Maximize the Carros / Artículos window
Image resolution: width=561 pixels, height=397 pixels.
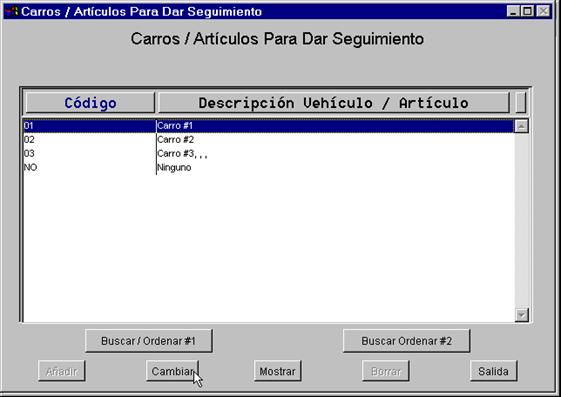(x=528, y=11)
